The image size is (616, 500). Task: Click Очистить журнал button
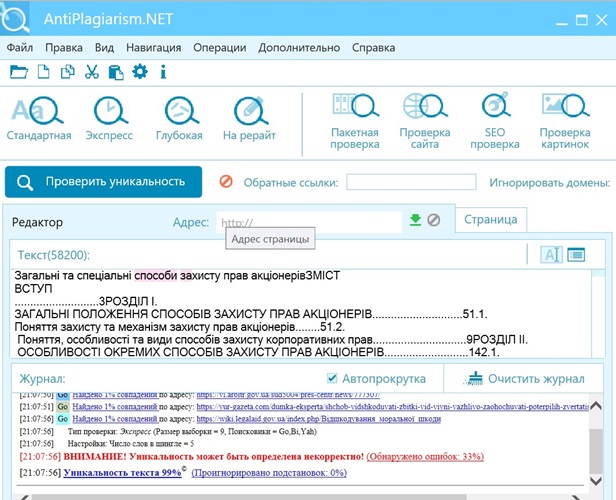524,378
